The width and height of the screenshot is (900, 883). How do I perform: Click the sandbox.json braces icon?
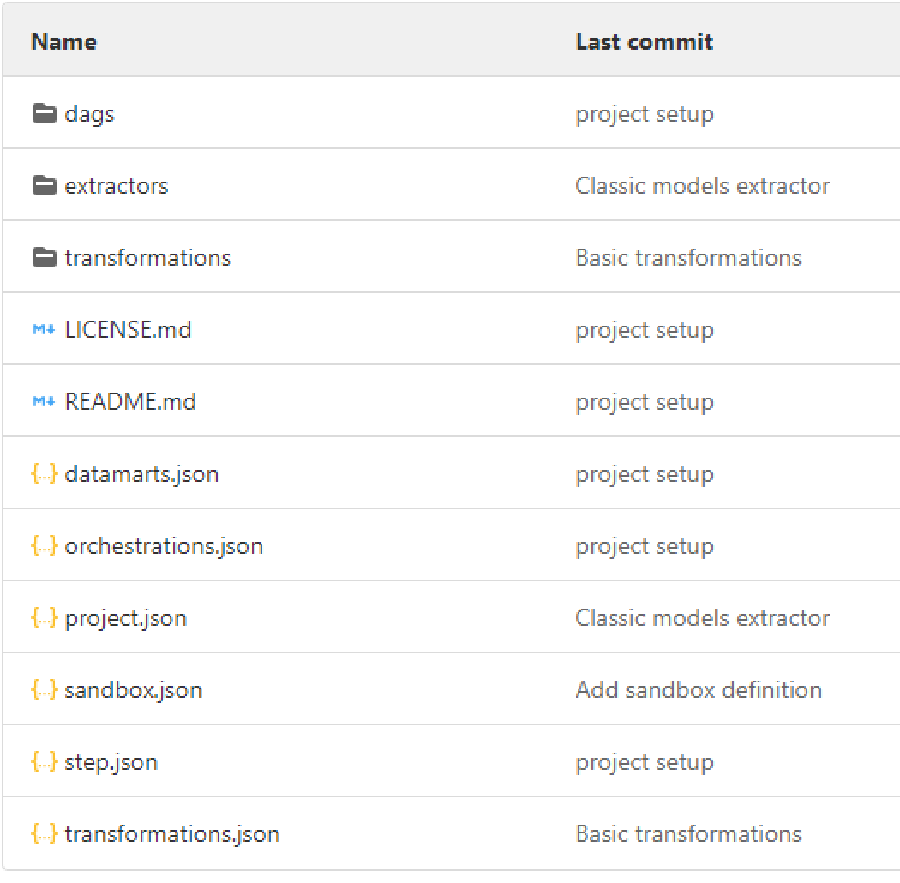click(44, 690)
